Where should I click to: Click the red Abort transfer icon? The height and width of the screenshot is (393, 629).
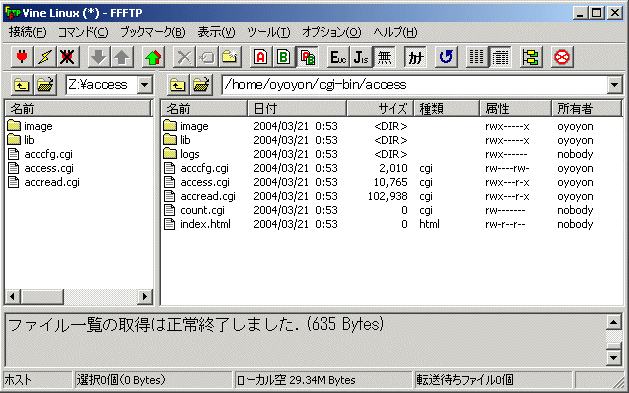pos(562,57)
